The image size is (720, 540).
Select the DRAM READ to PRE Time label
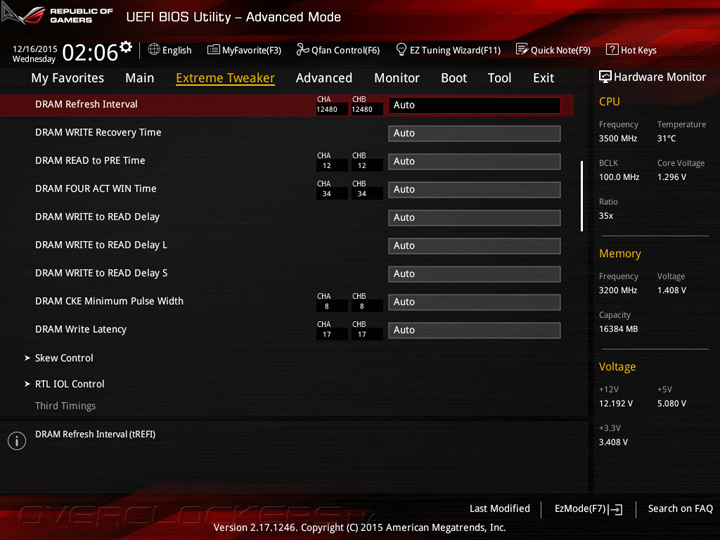[x=90, y=160]
